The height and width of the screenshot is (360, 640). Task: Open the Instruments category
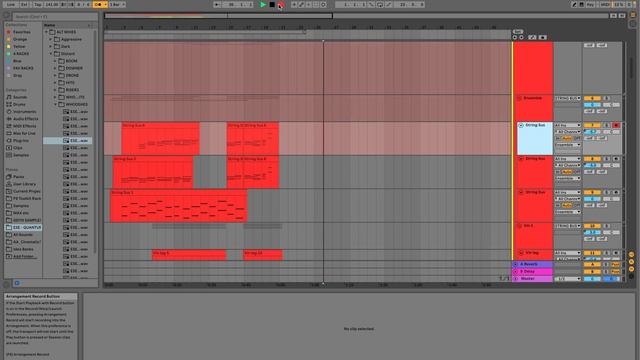(x=24, y=111)
